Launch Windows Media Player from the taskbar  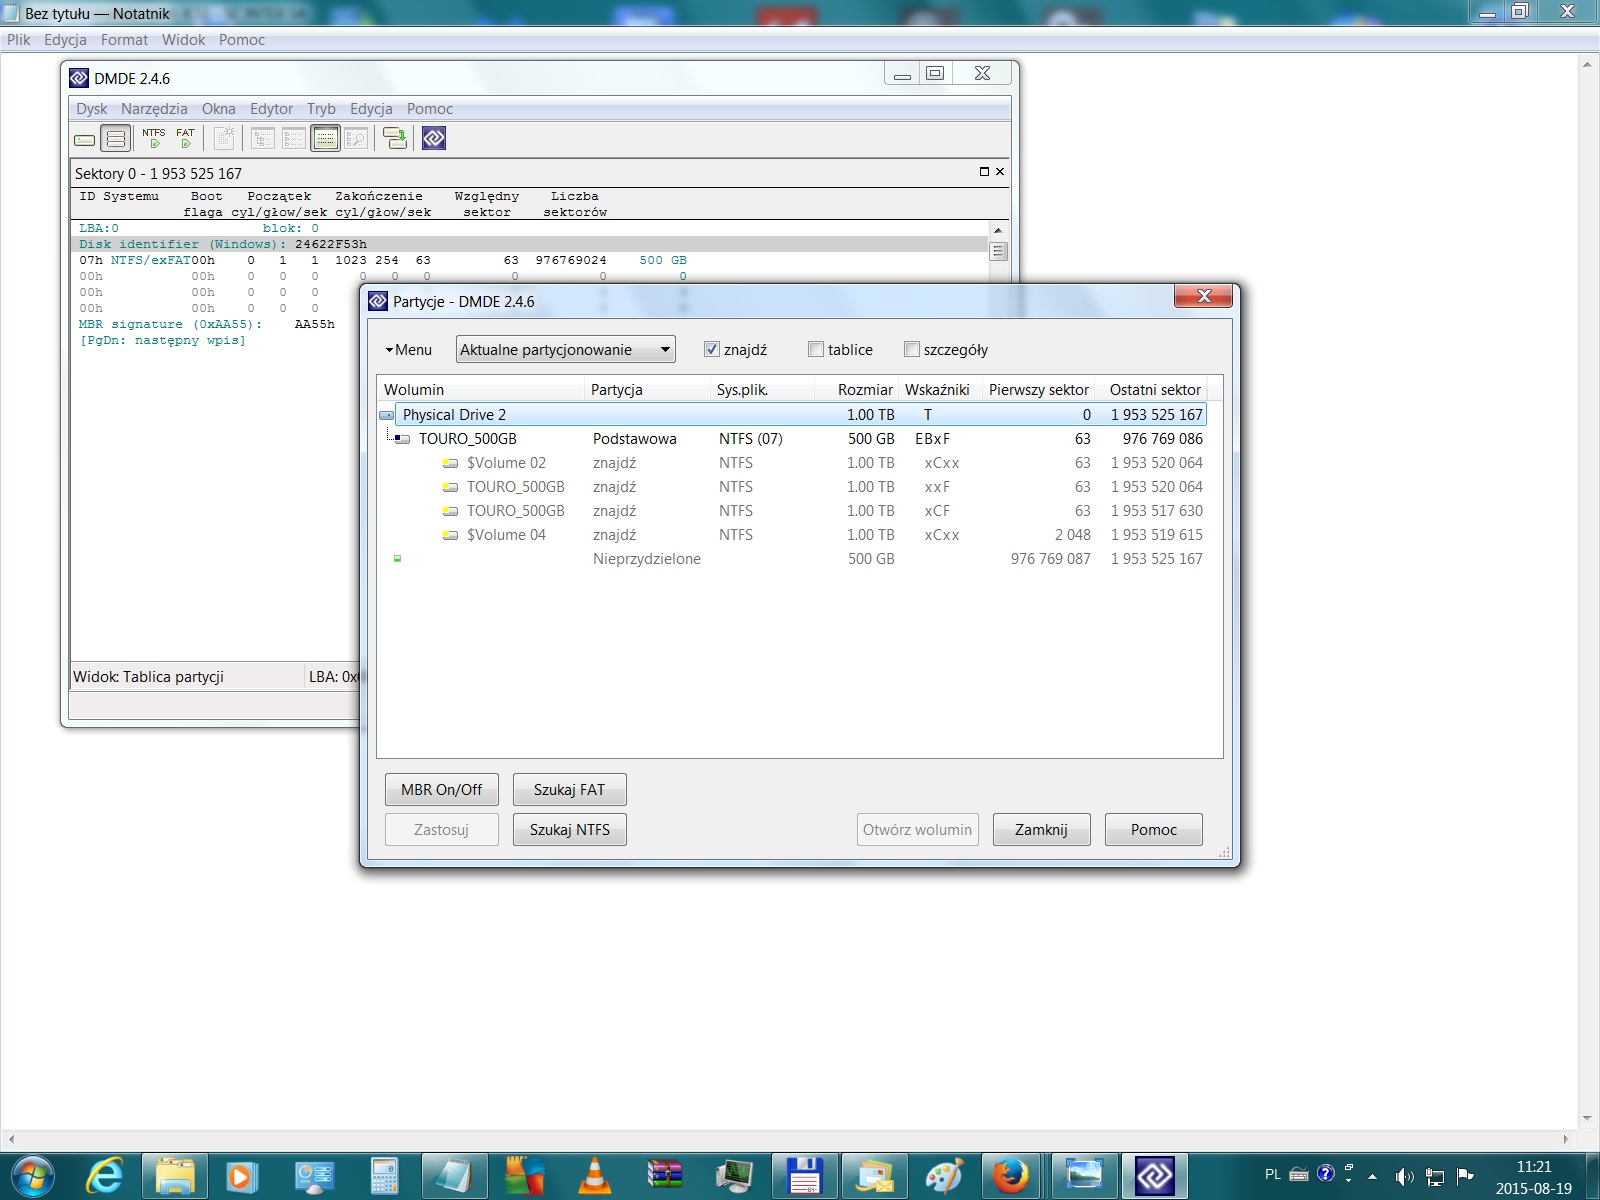tap(241, 1176)
